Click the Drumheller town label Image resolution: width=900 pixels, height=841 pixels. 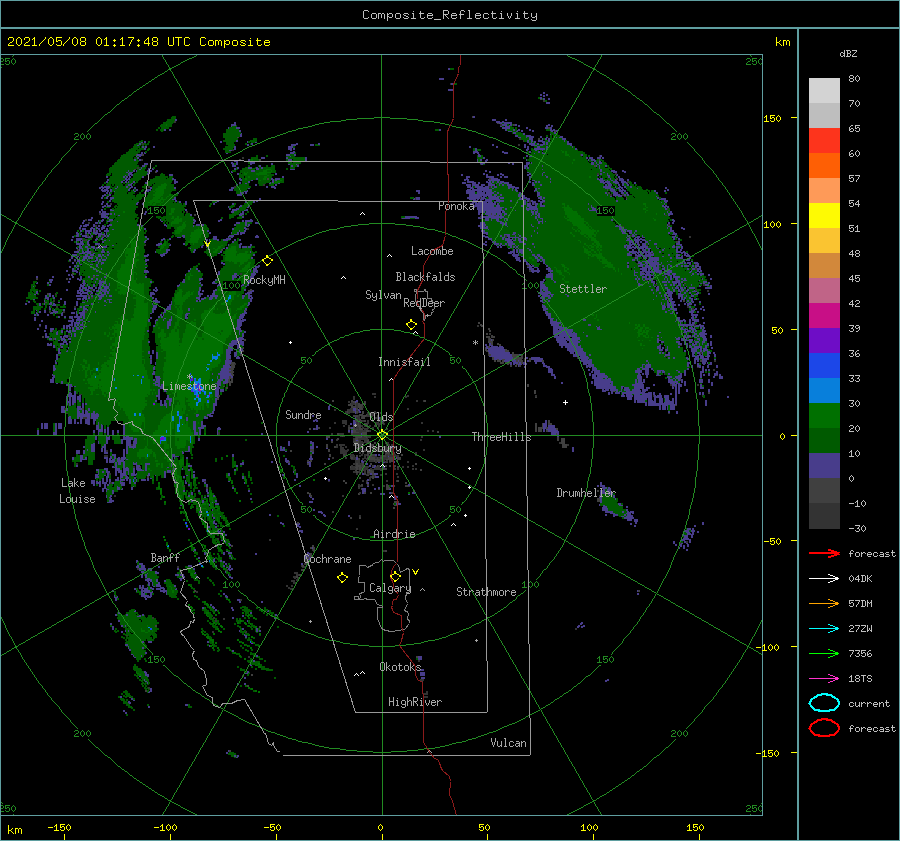pyautogui.click(x=586, y=493)
